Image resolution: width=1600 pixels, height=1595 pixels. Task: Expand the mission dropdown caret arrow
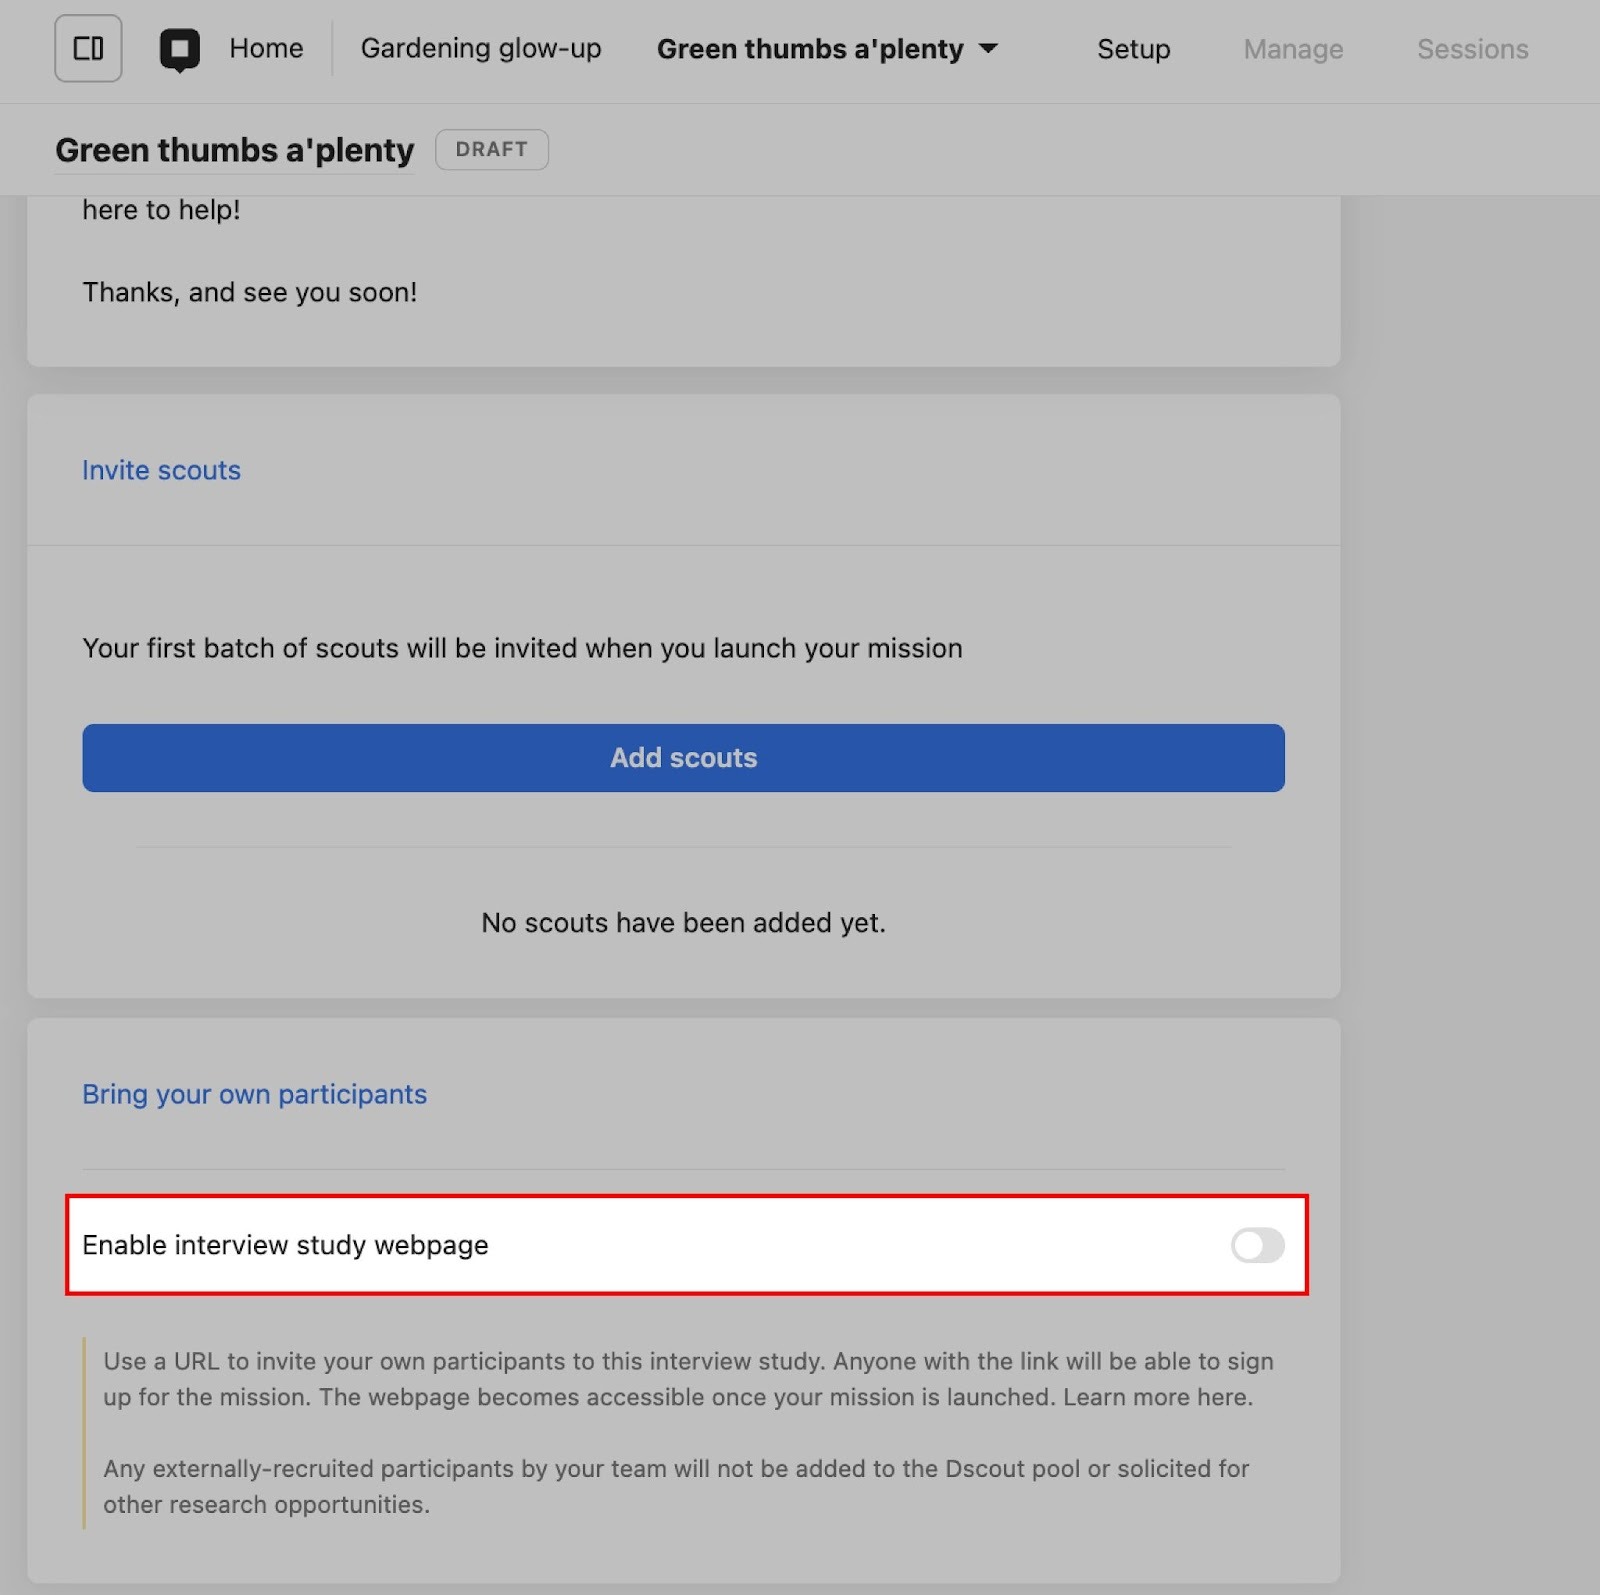tap(988, 48)
